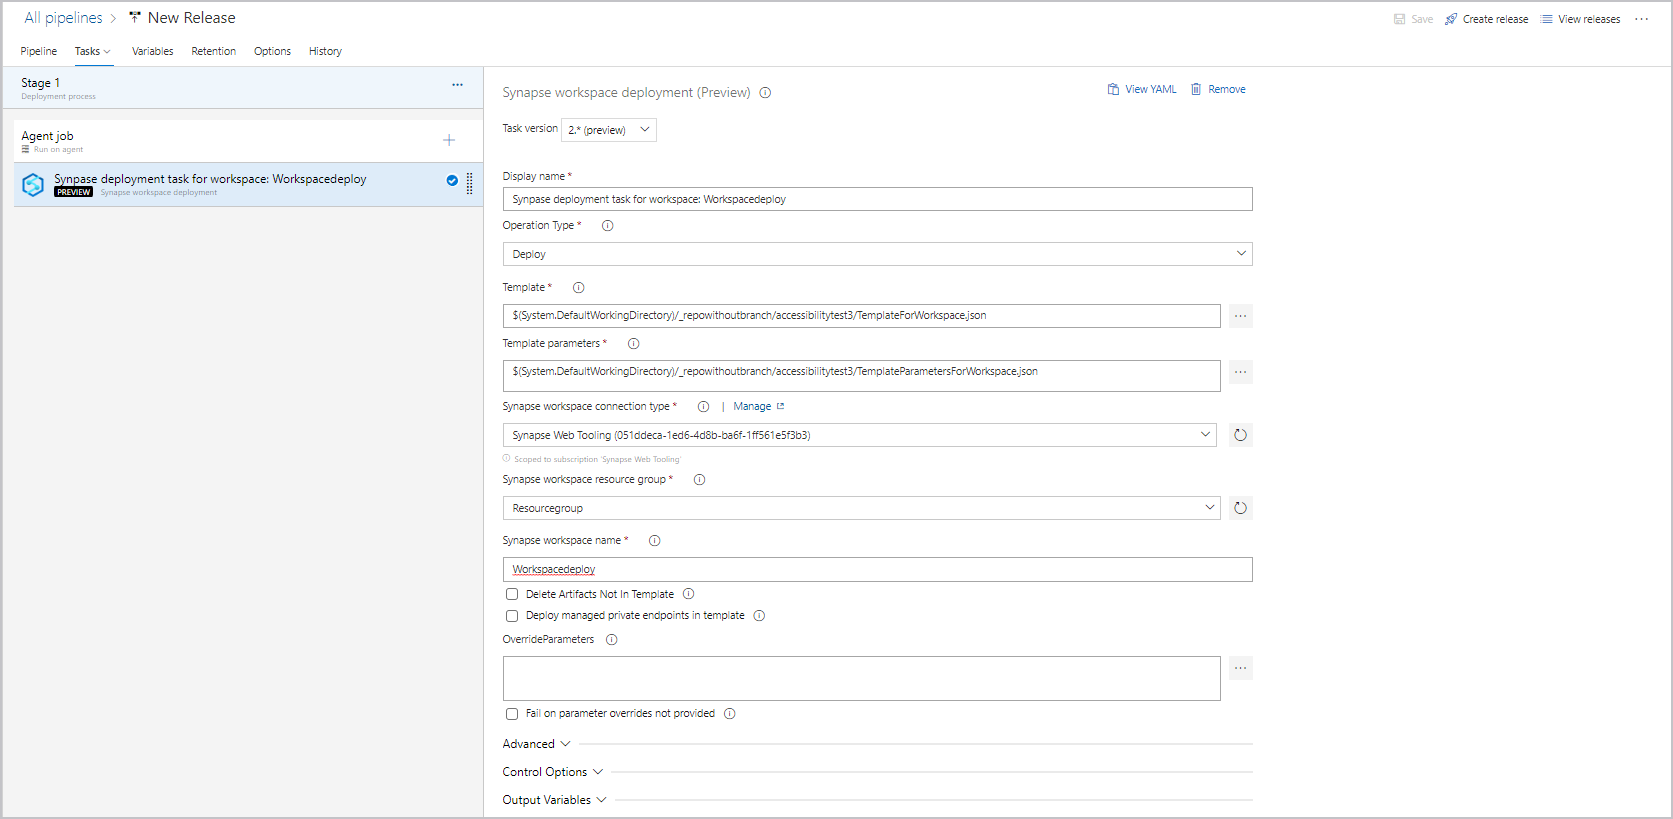1673x819 pixels.
Task: Browse for the Template parameters file
Action: [x=1240, y=372]
